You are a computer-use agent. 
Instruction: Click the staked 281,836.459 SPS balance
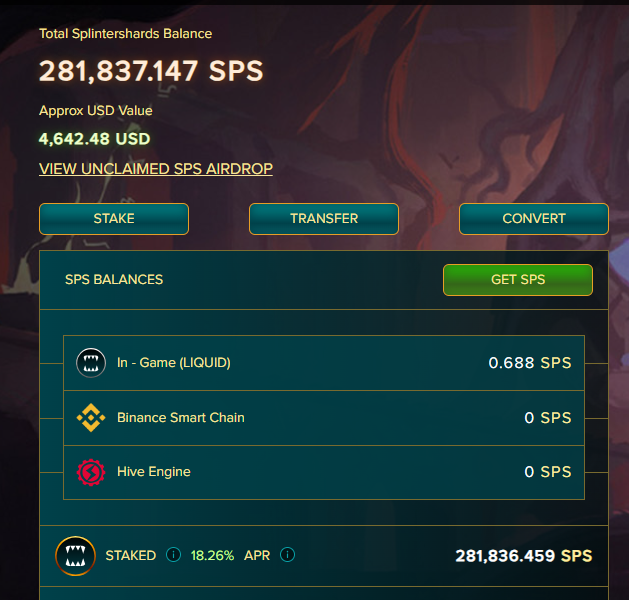[523, 556]
